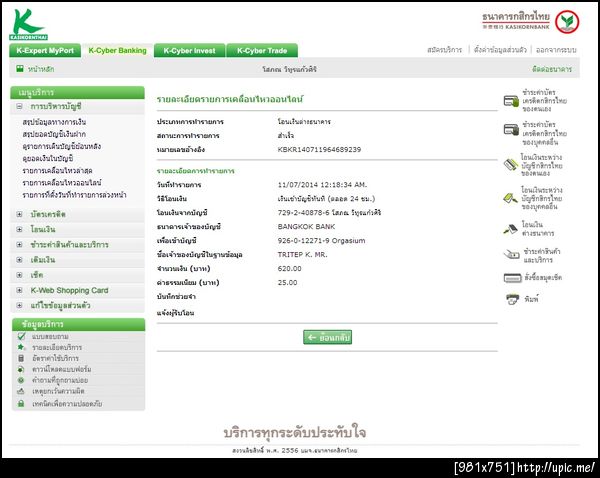The height and width of the screenshot is (478, 600).
Task: Open รายการเคลื่อนไหวล่าสุด menu item
Action: point(57,171)
